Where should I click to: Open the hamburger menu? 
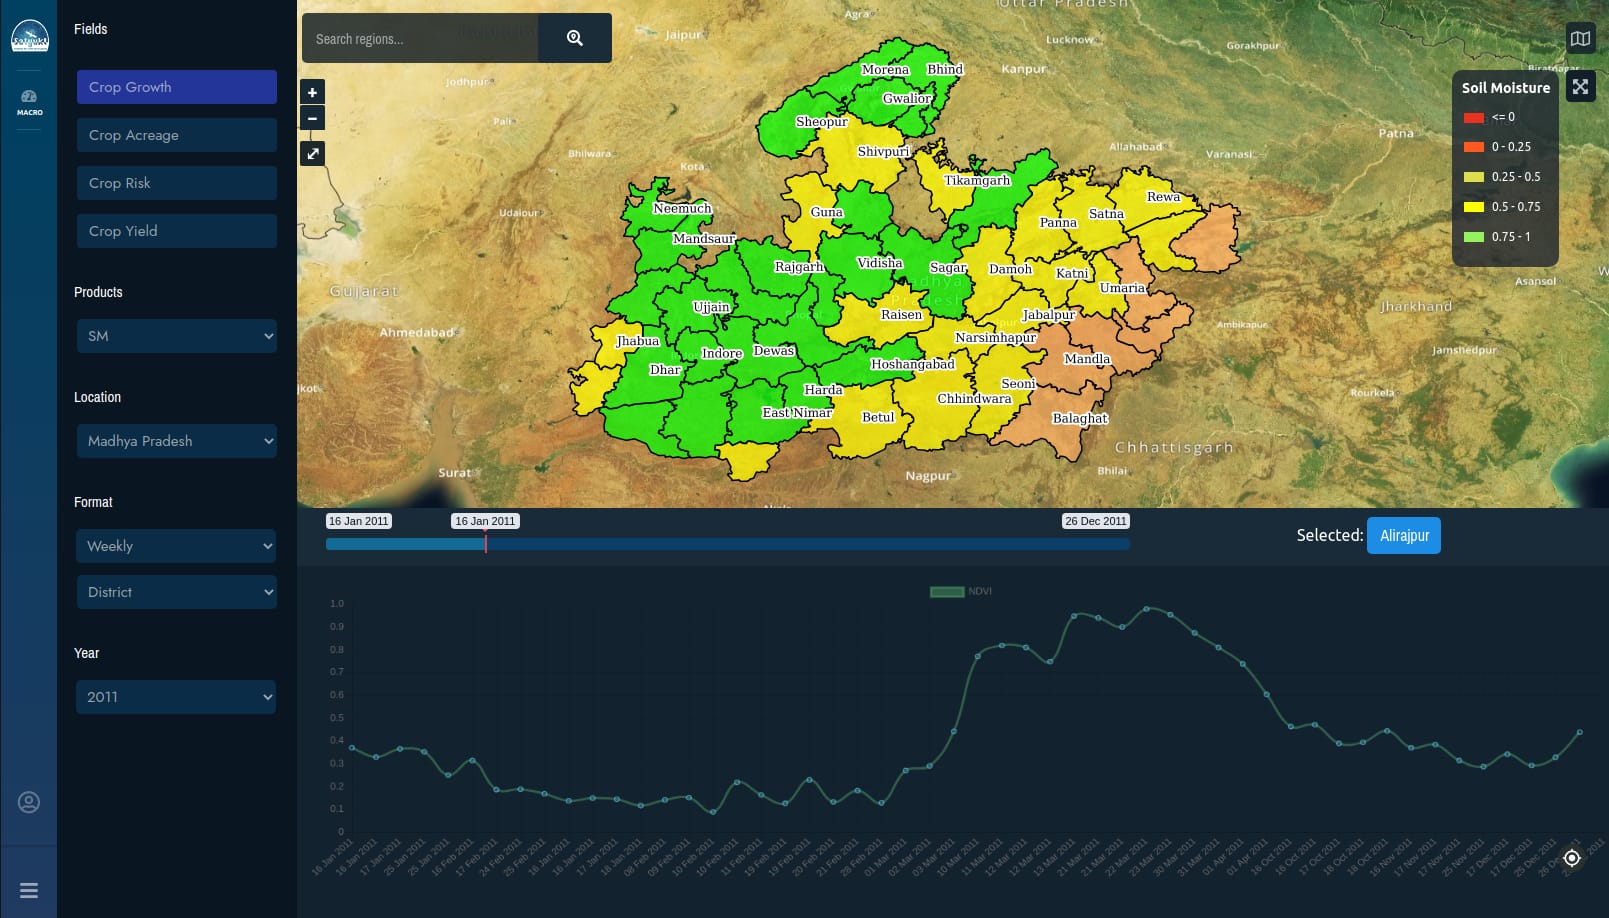click(x=29, y=890)
